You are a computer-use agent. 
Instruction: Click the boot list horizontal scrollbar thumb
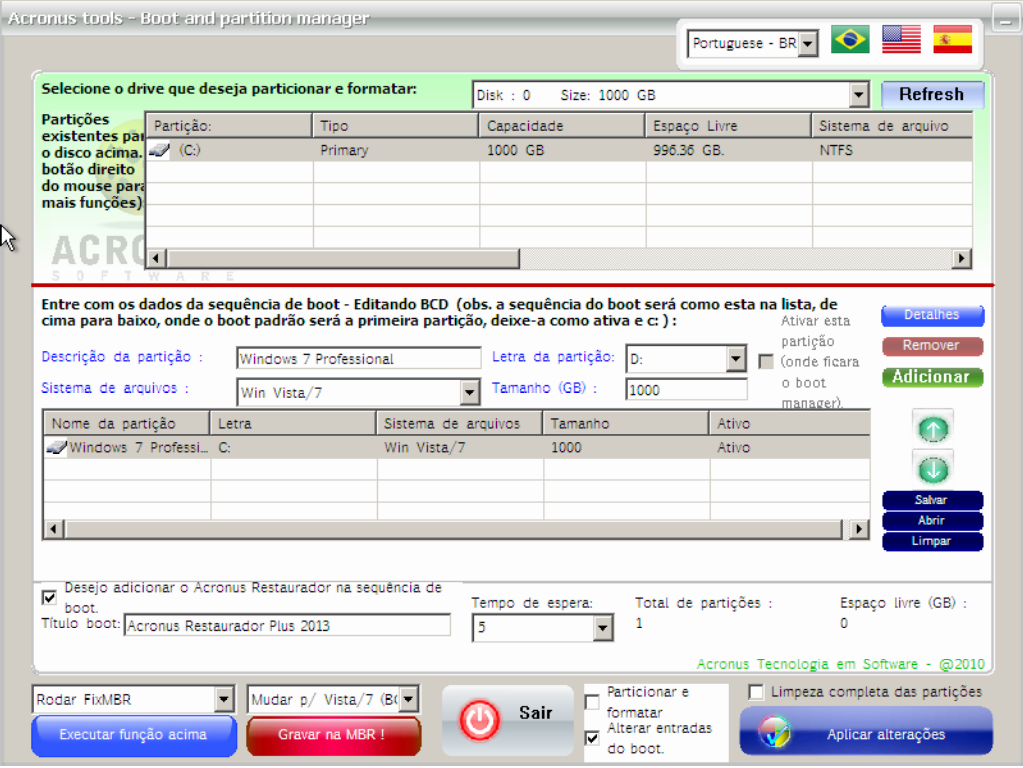pos(453,529)
